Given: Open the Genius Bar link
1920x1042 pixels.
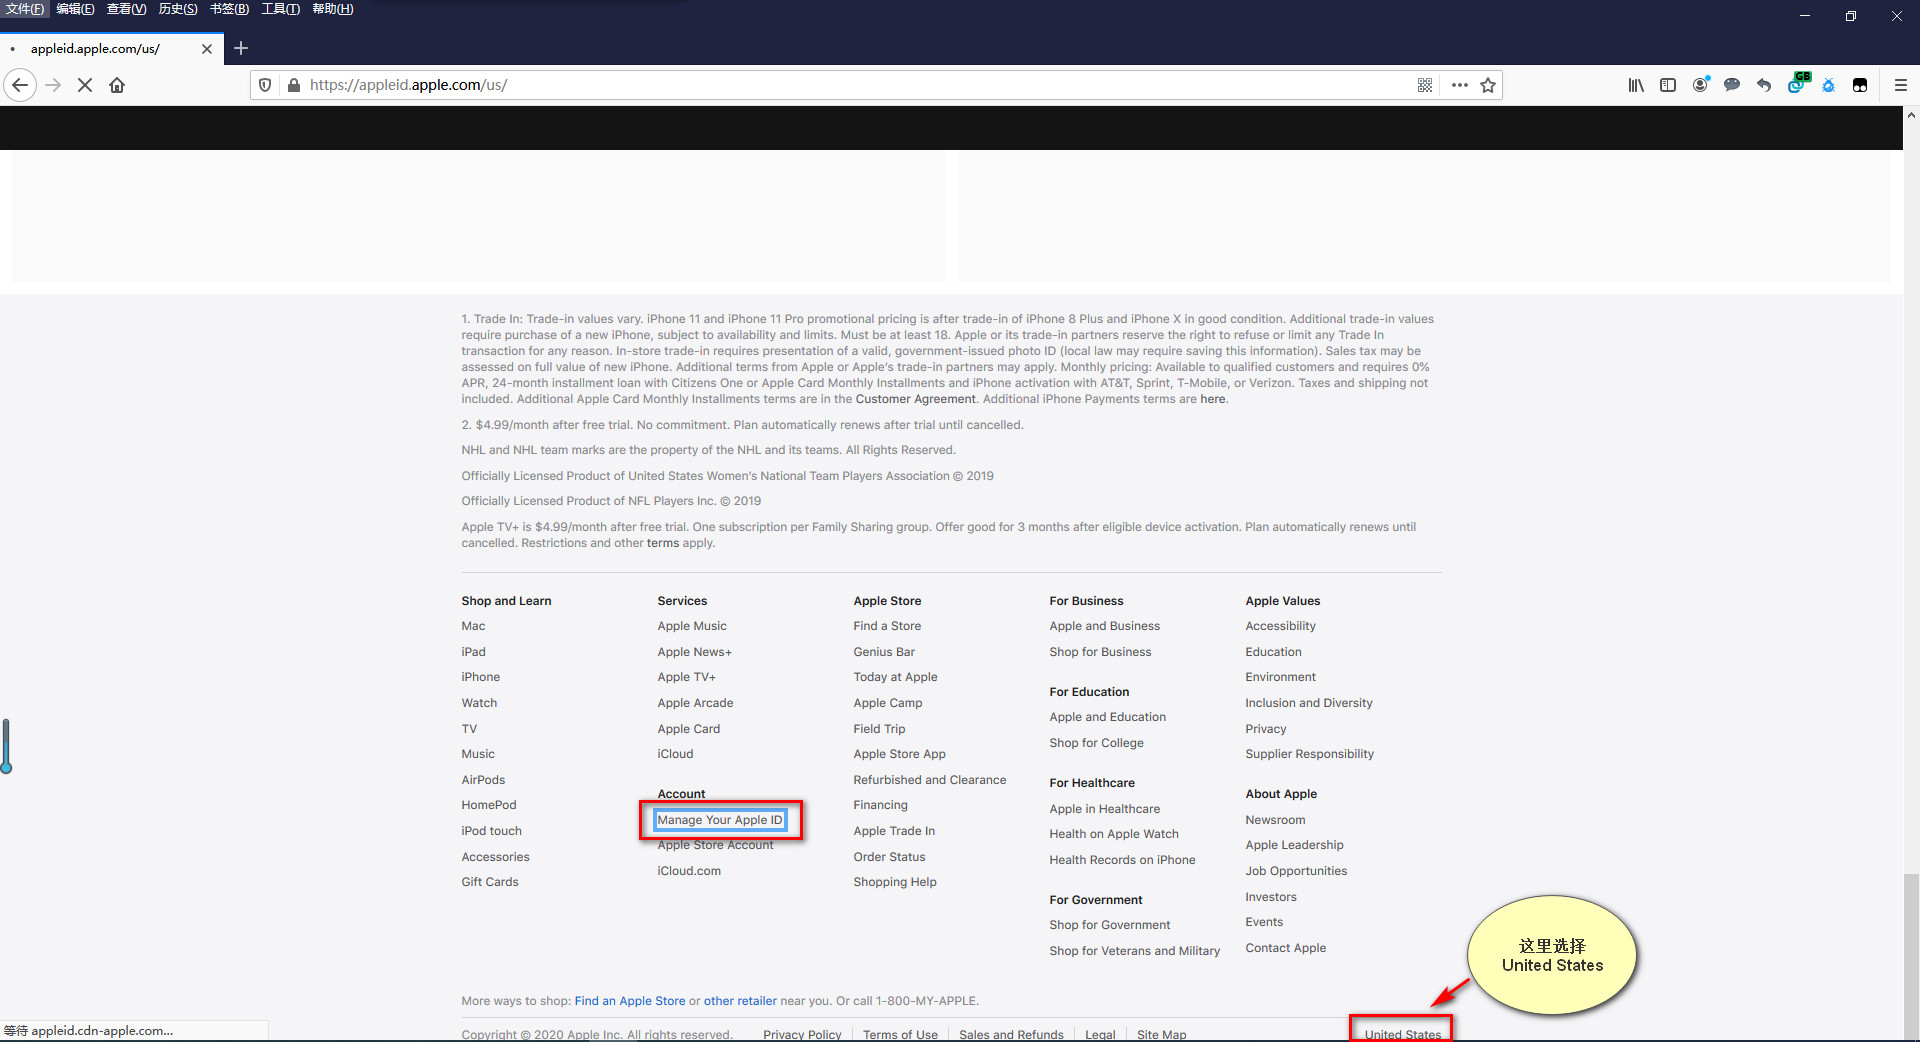Looking at the screenshot, I should pyautogui.click(x=884, y=652).
